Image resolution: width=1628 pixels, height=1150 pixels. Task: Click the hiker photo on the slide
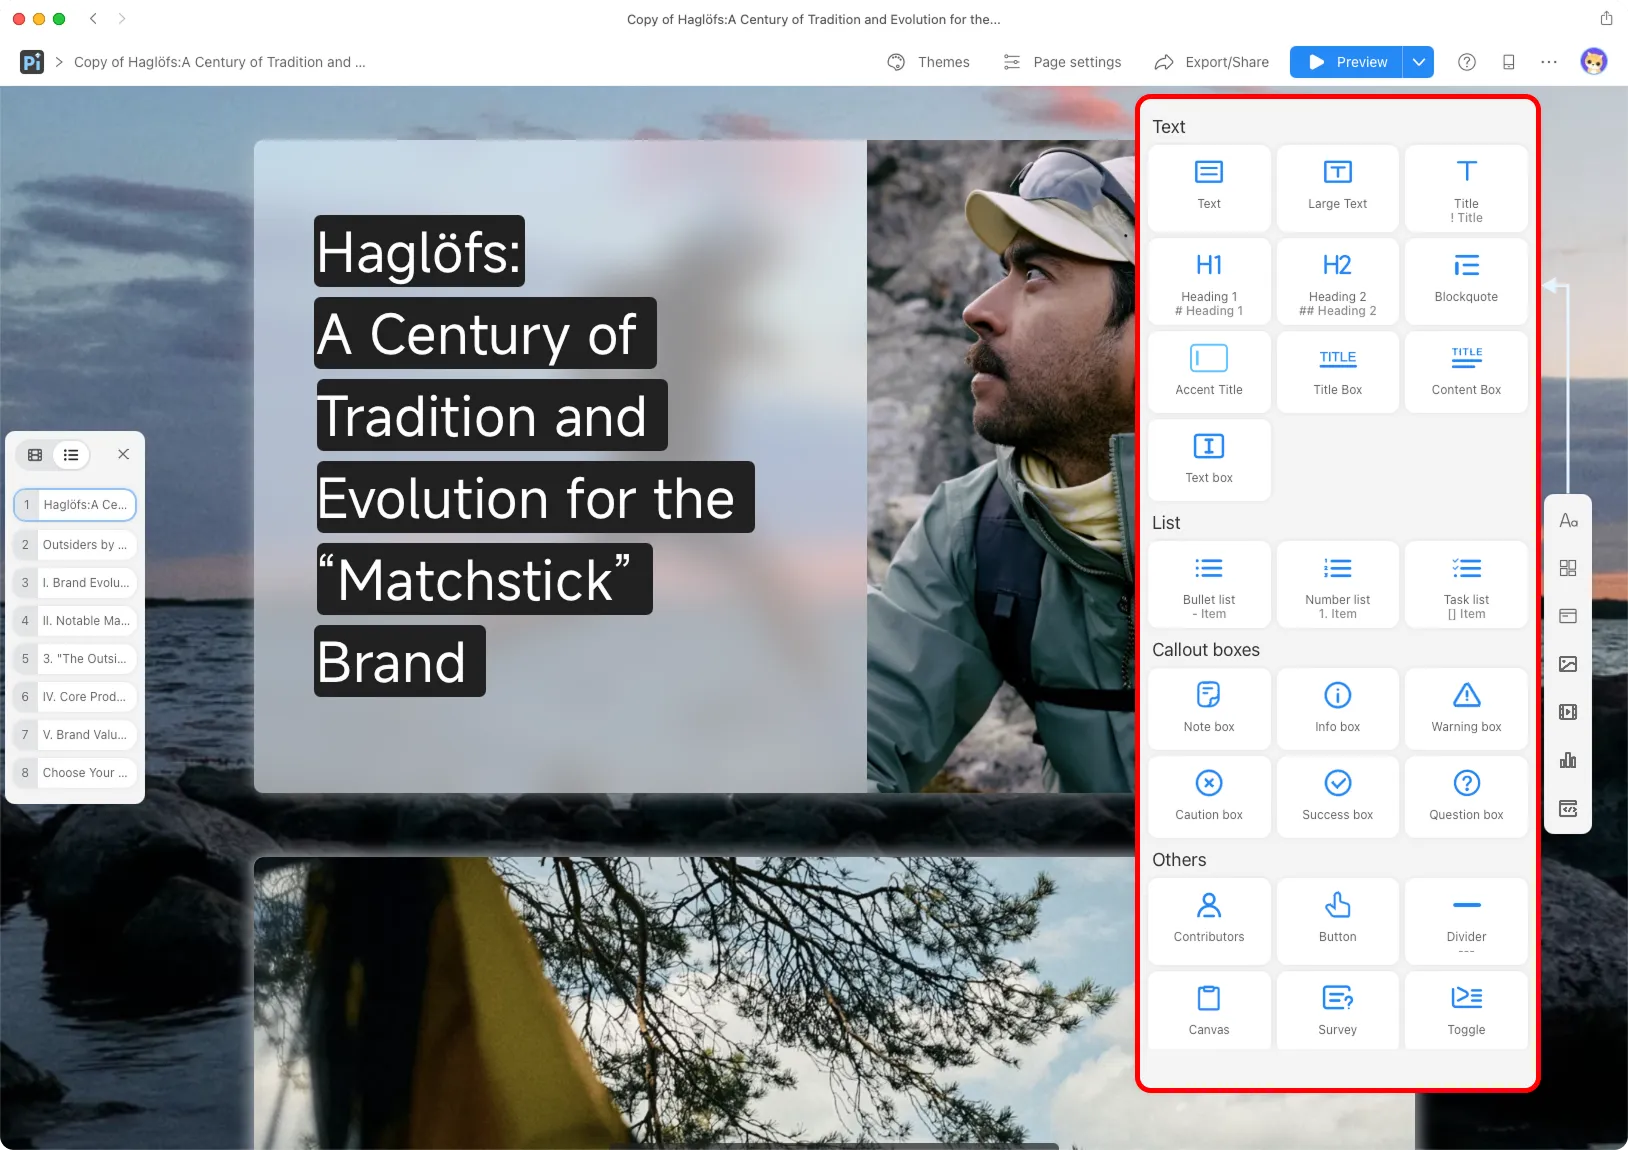1001,466
